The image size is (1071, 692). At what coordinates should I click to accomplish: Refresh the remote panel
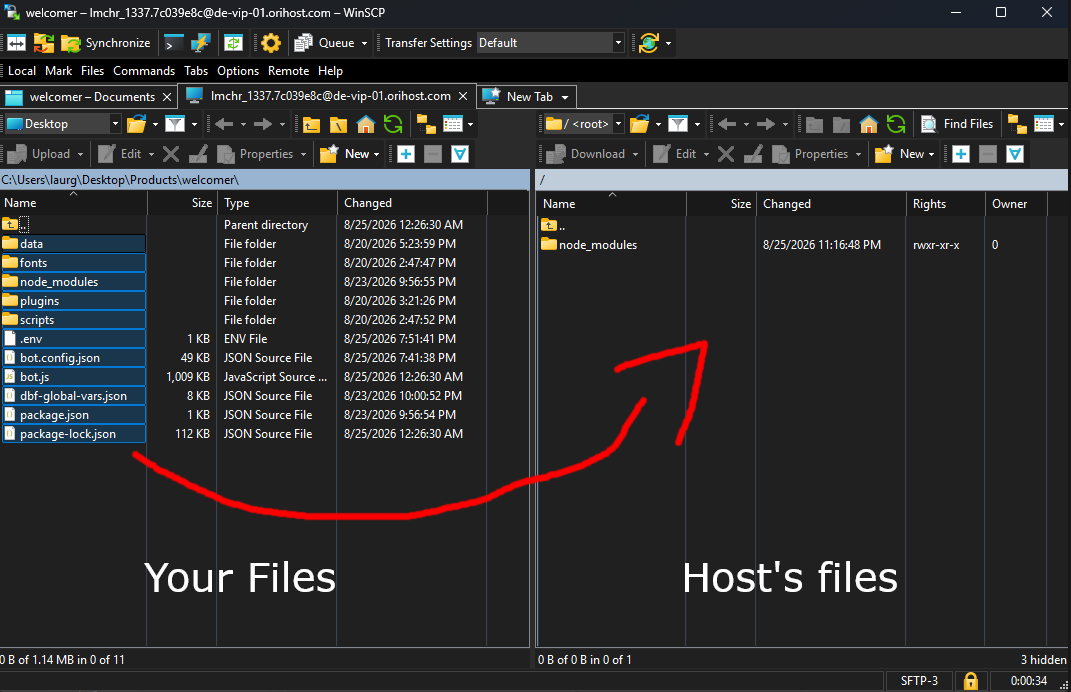(895, 124)
